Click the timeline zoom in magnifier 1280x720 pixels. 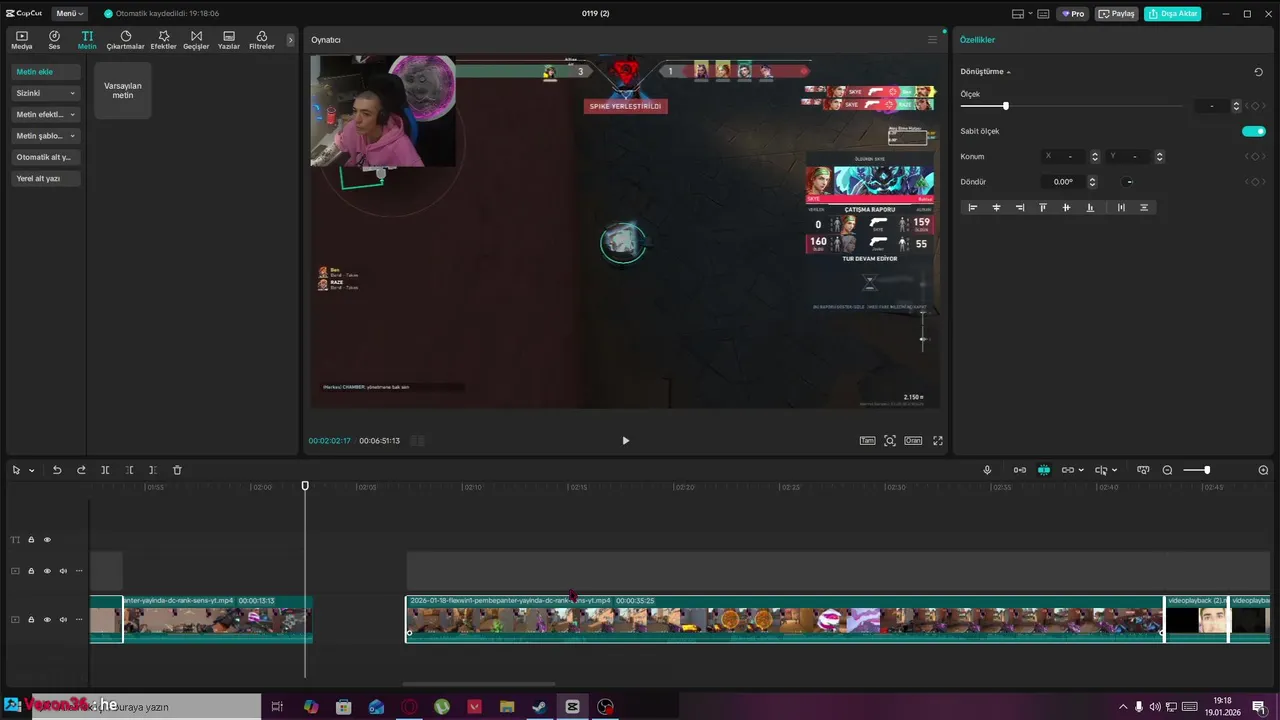[1263, 470]
